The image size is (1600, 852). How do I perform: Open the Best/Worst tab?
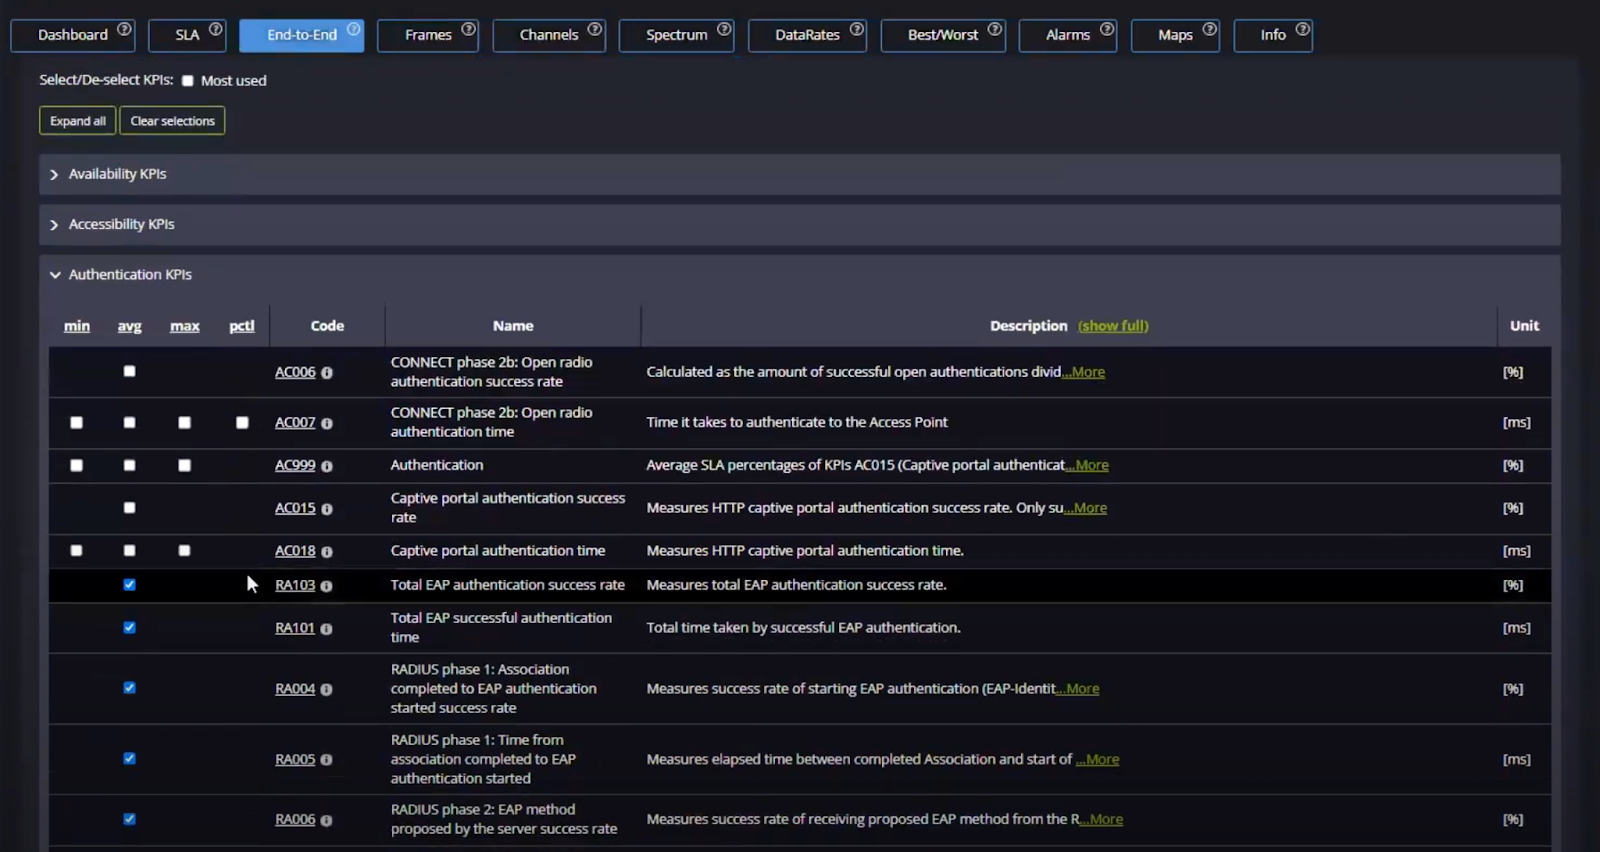tap(942, 35)
